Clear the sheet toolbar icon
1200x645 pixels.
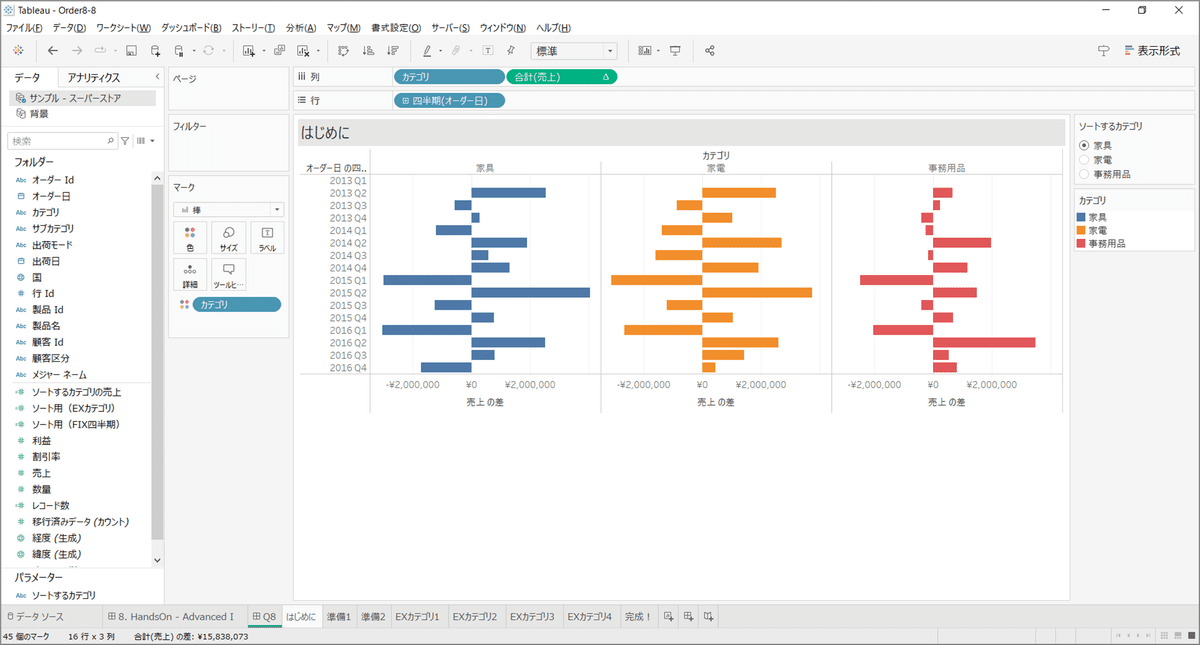pos(303,50)
